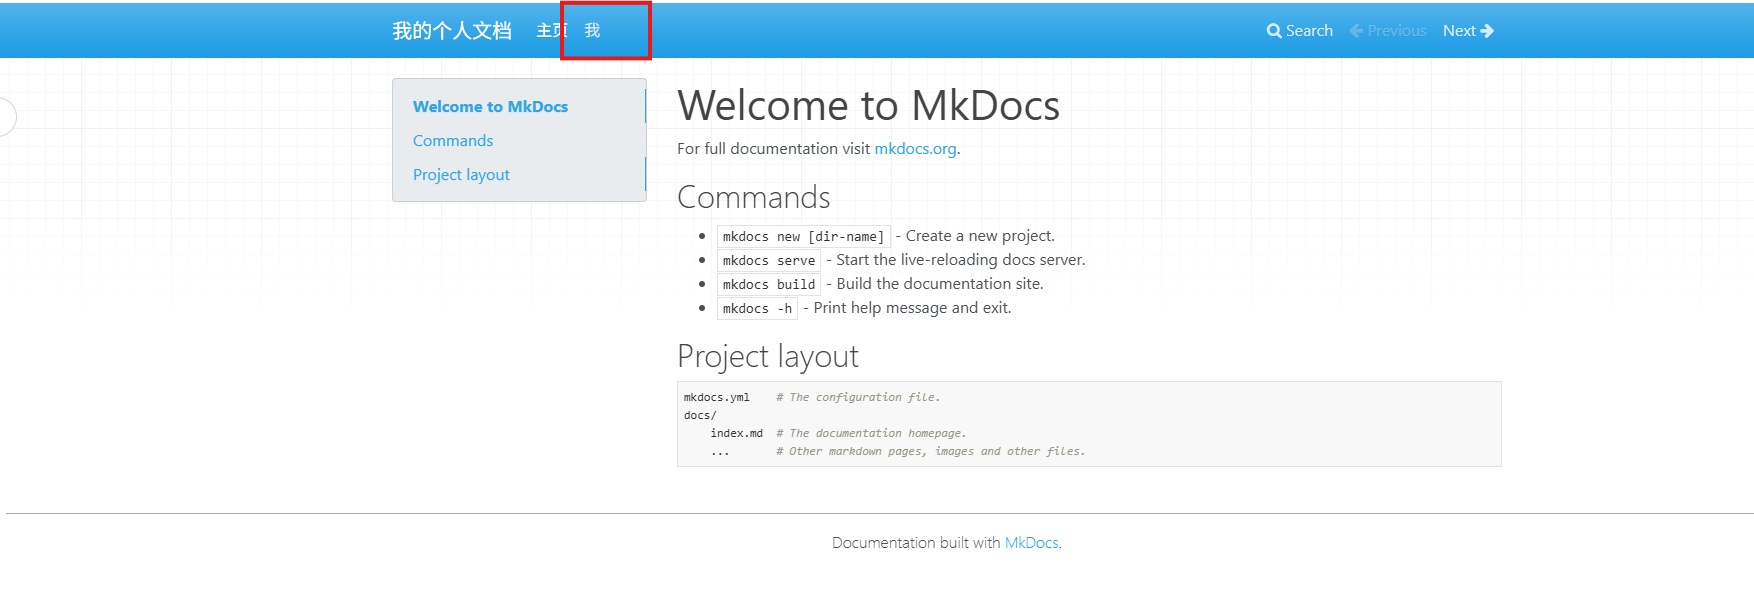The width and height of the screenshot is (1754, 611).
Task: Click the Next arrow icon
Action: [x=1487, y=31]
